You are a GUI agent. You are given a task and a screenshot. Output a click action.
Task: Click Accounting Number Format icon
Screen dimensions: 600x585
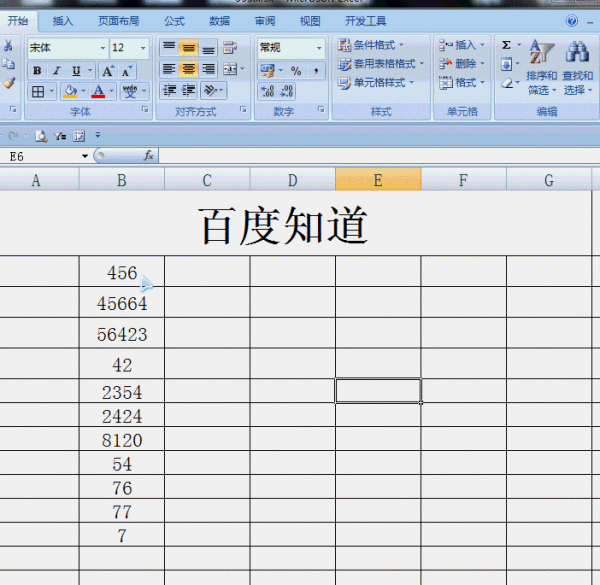267,70
